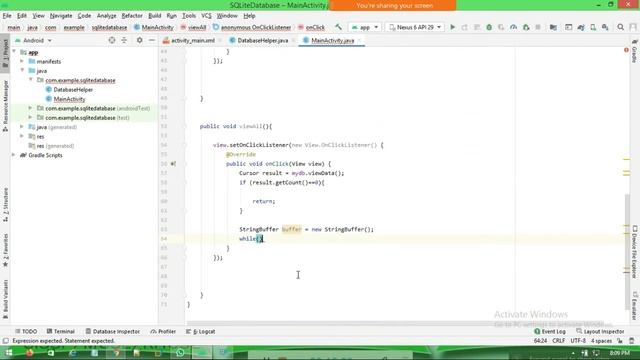Click the Debug app bug icon

point(489,27)
